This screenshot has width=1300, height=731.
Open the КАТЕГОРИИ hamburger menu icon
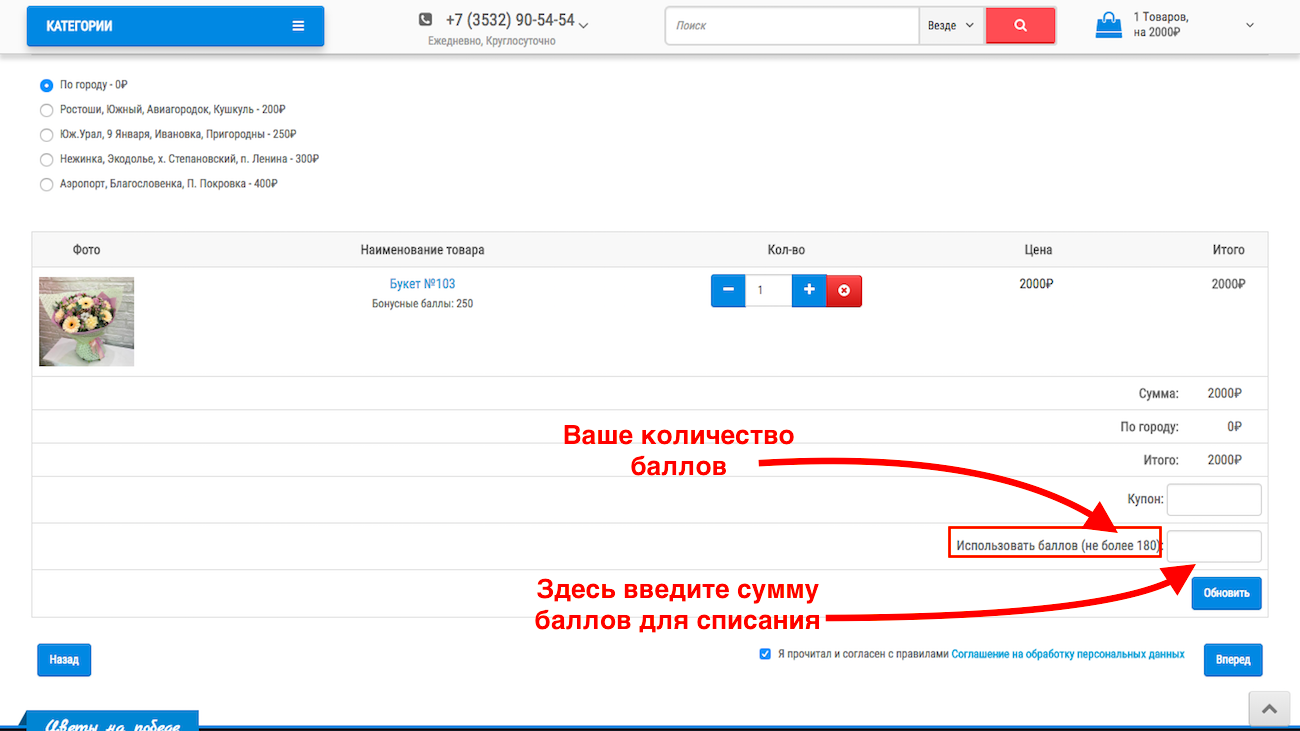(298, 26)
